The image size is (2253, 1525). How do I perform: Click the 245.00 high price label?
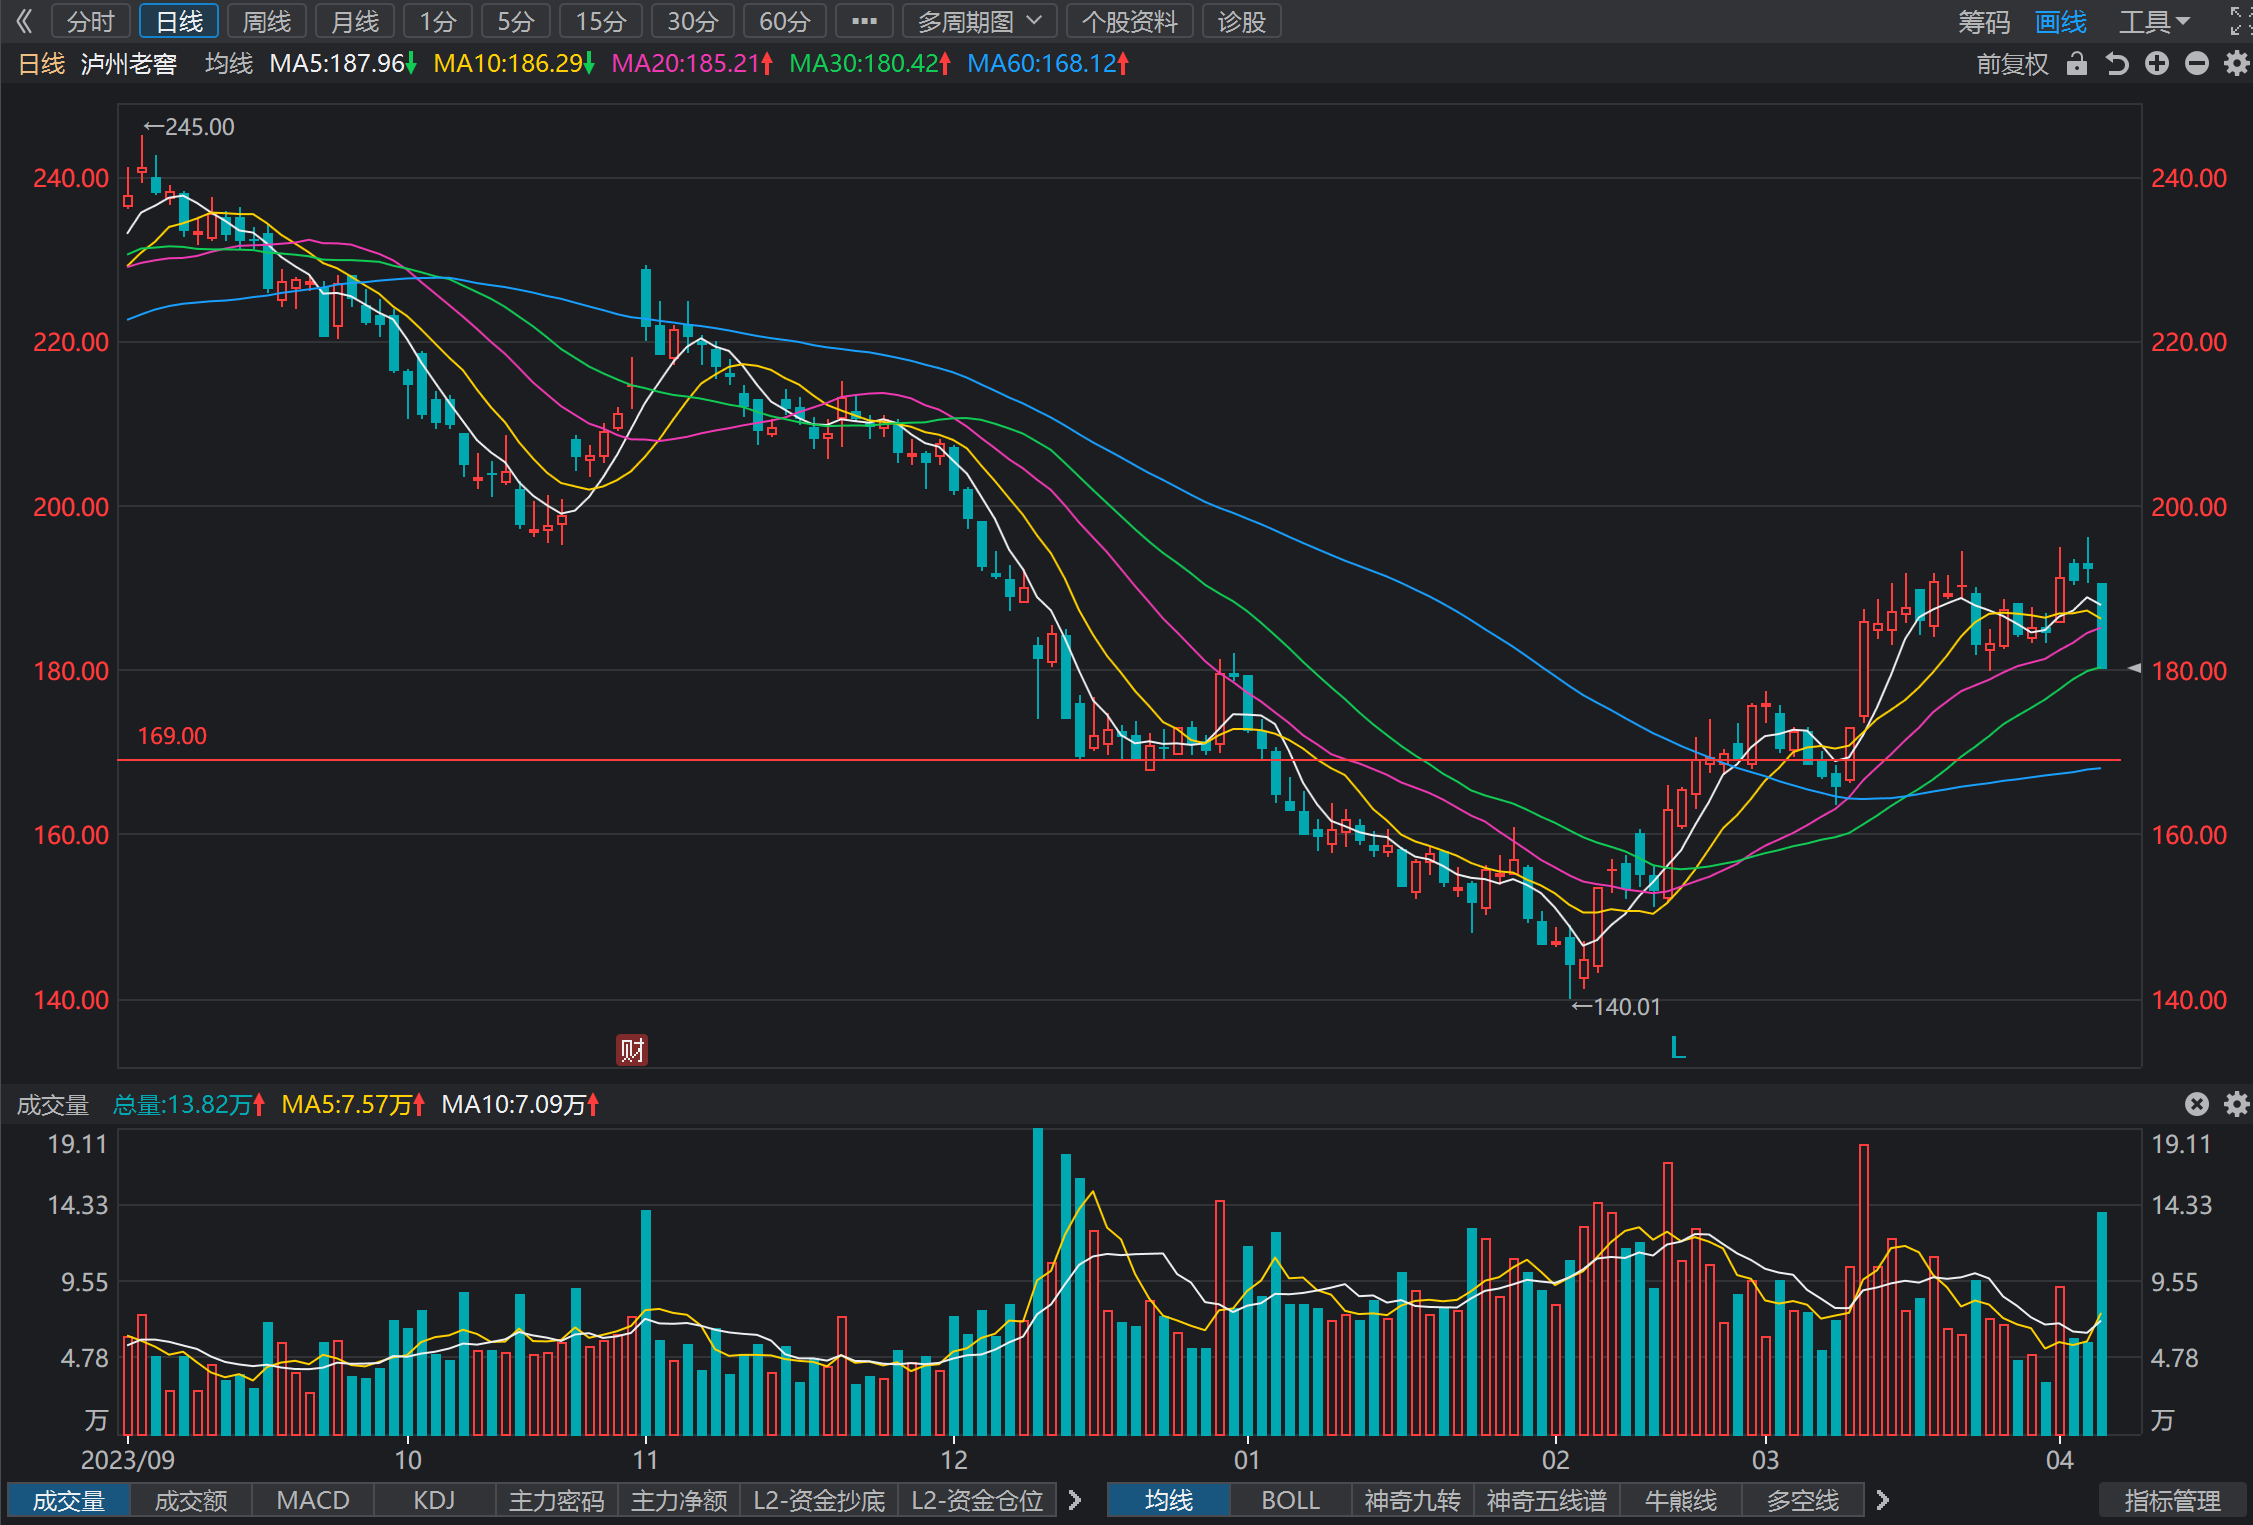pos(189,127)
